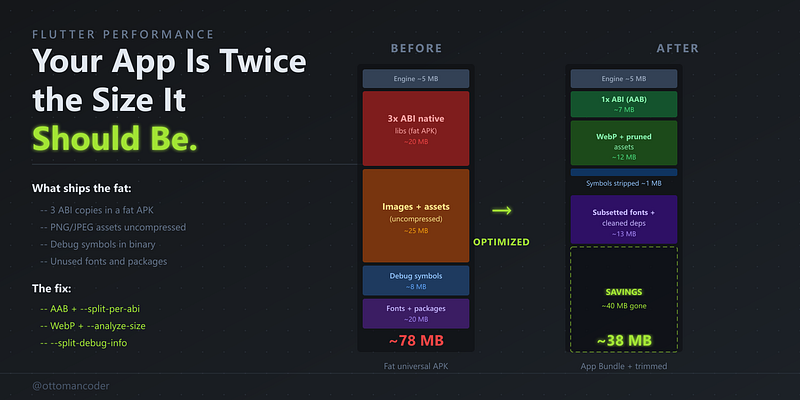Click the orange Images + assets block

click(x=416, y=216)
